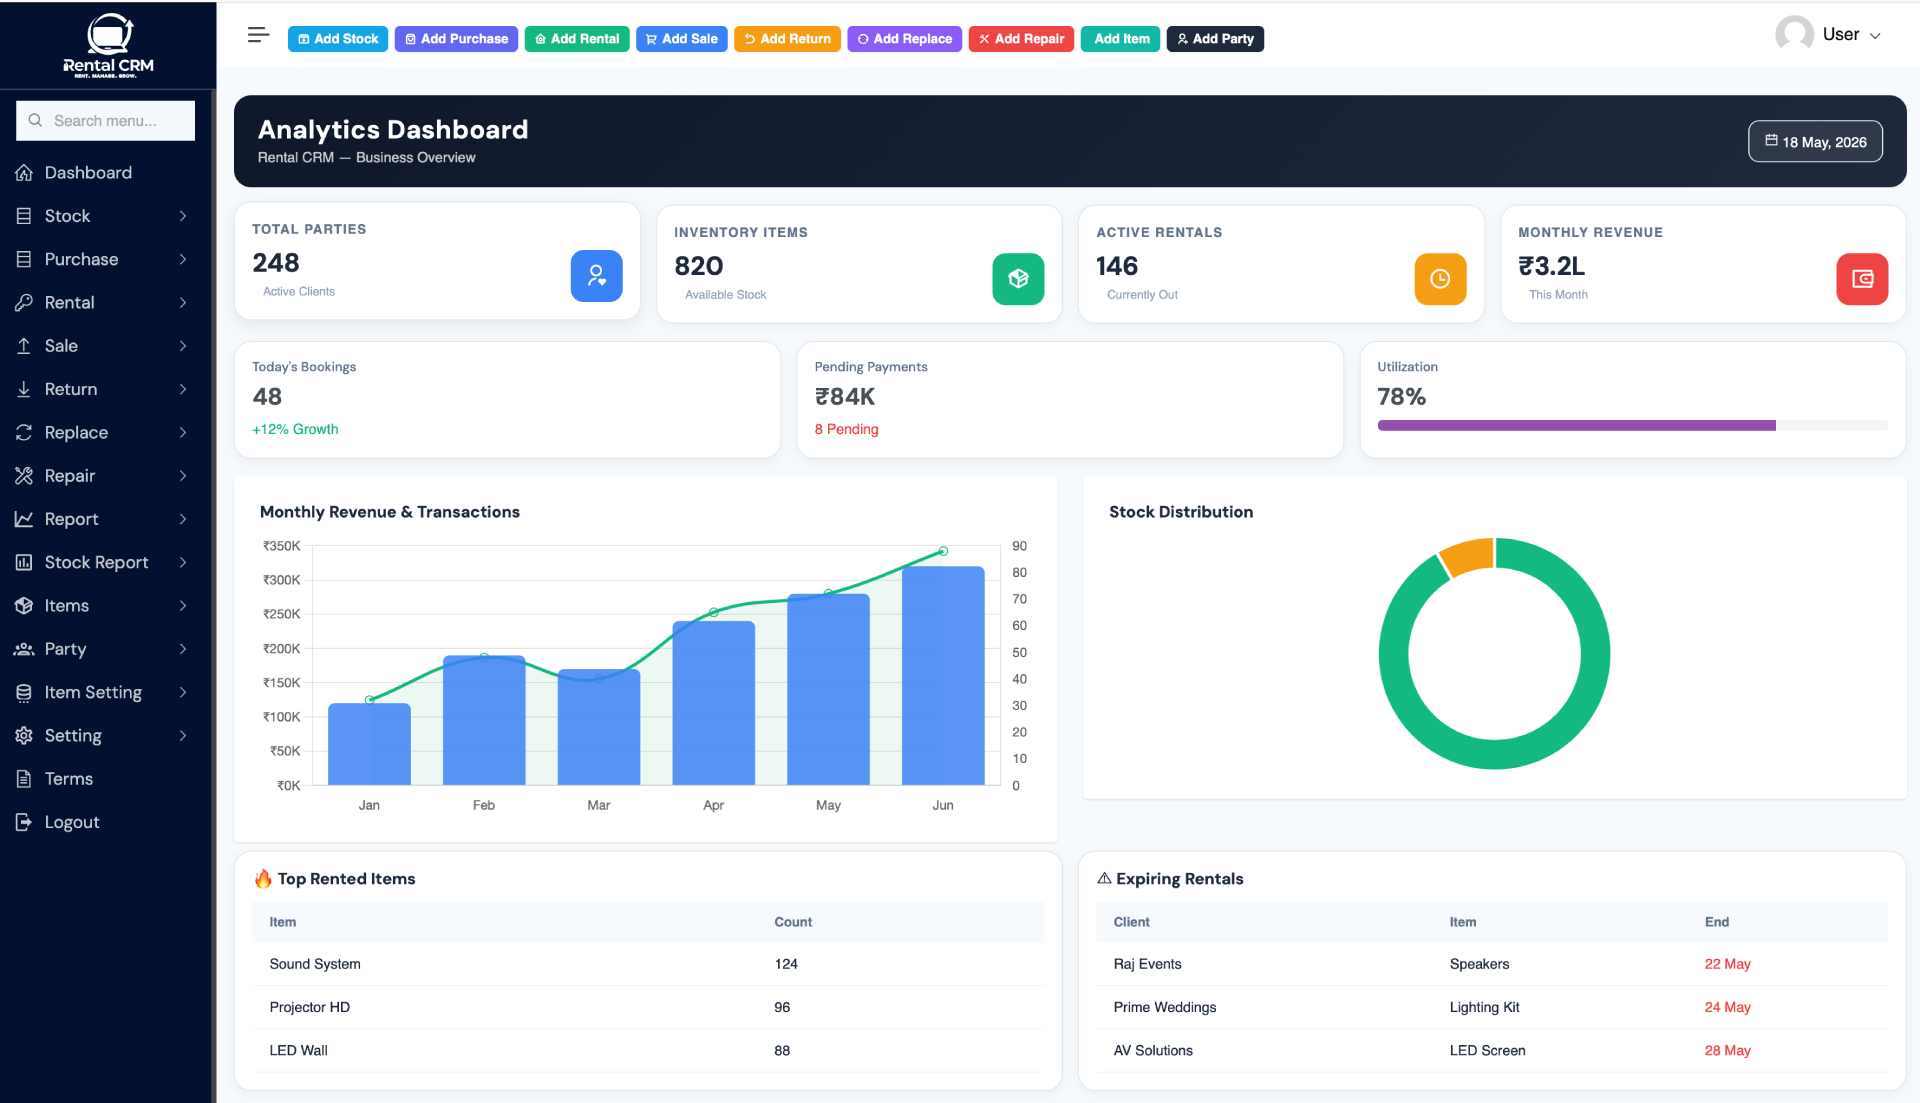Click the Add Repair button
This screenshot has width=1920, height=1103.
point(1021,39)
